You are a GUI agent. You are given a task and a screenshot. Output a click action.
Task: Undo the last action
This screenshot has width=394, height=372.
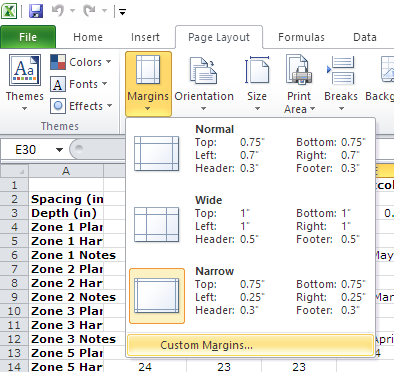tap(58, 11)
